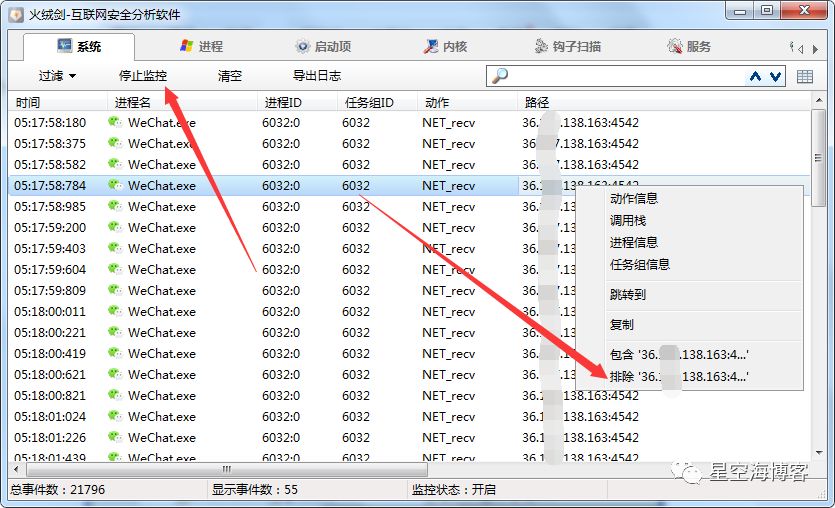The height and width of the screenshot is (508, 835).
Task: Sort by 进程名 column header
Action: pyautogui.click(x=182, y=102)
